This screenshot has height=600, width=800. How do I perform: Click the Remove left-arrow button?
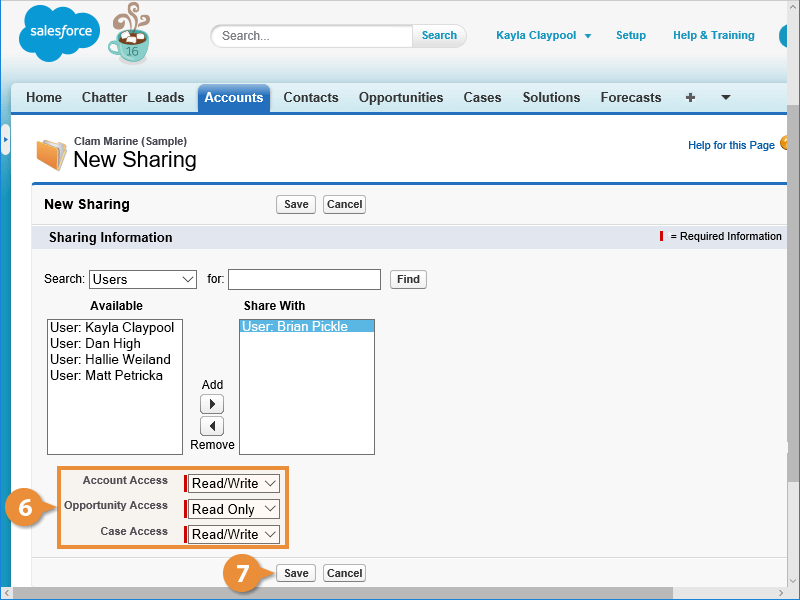(x=212, y=426)
